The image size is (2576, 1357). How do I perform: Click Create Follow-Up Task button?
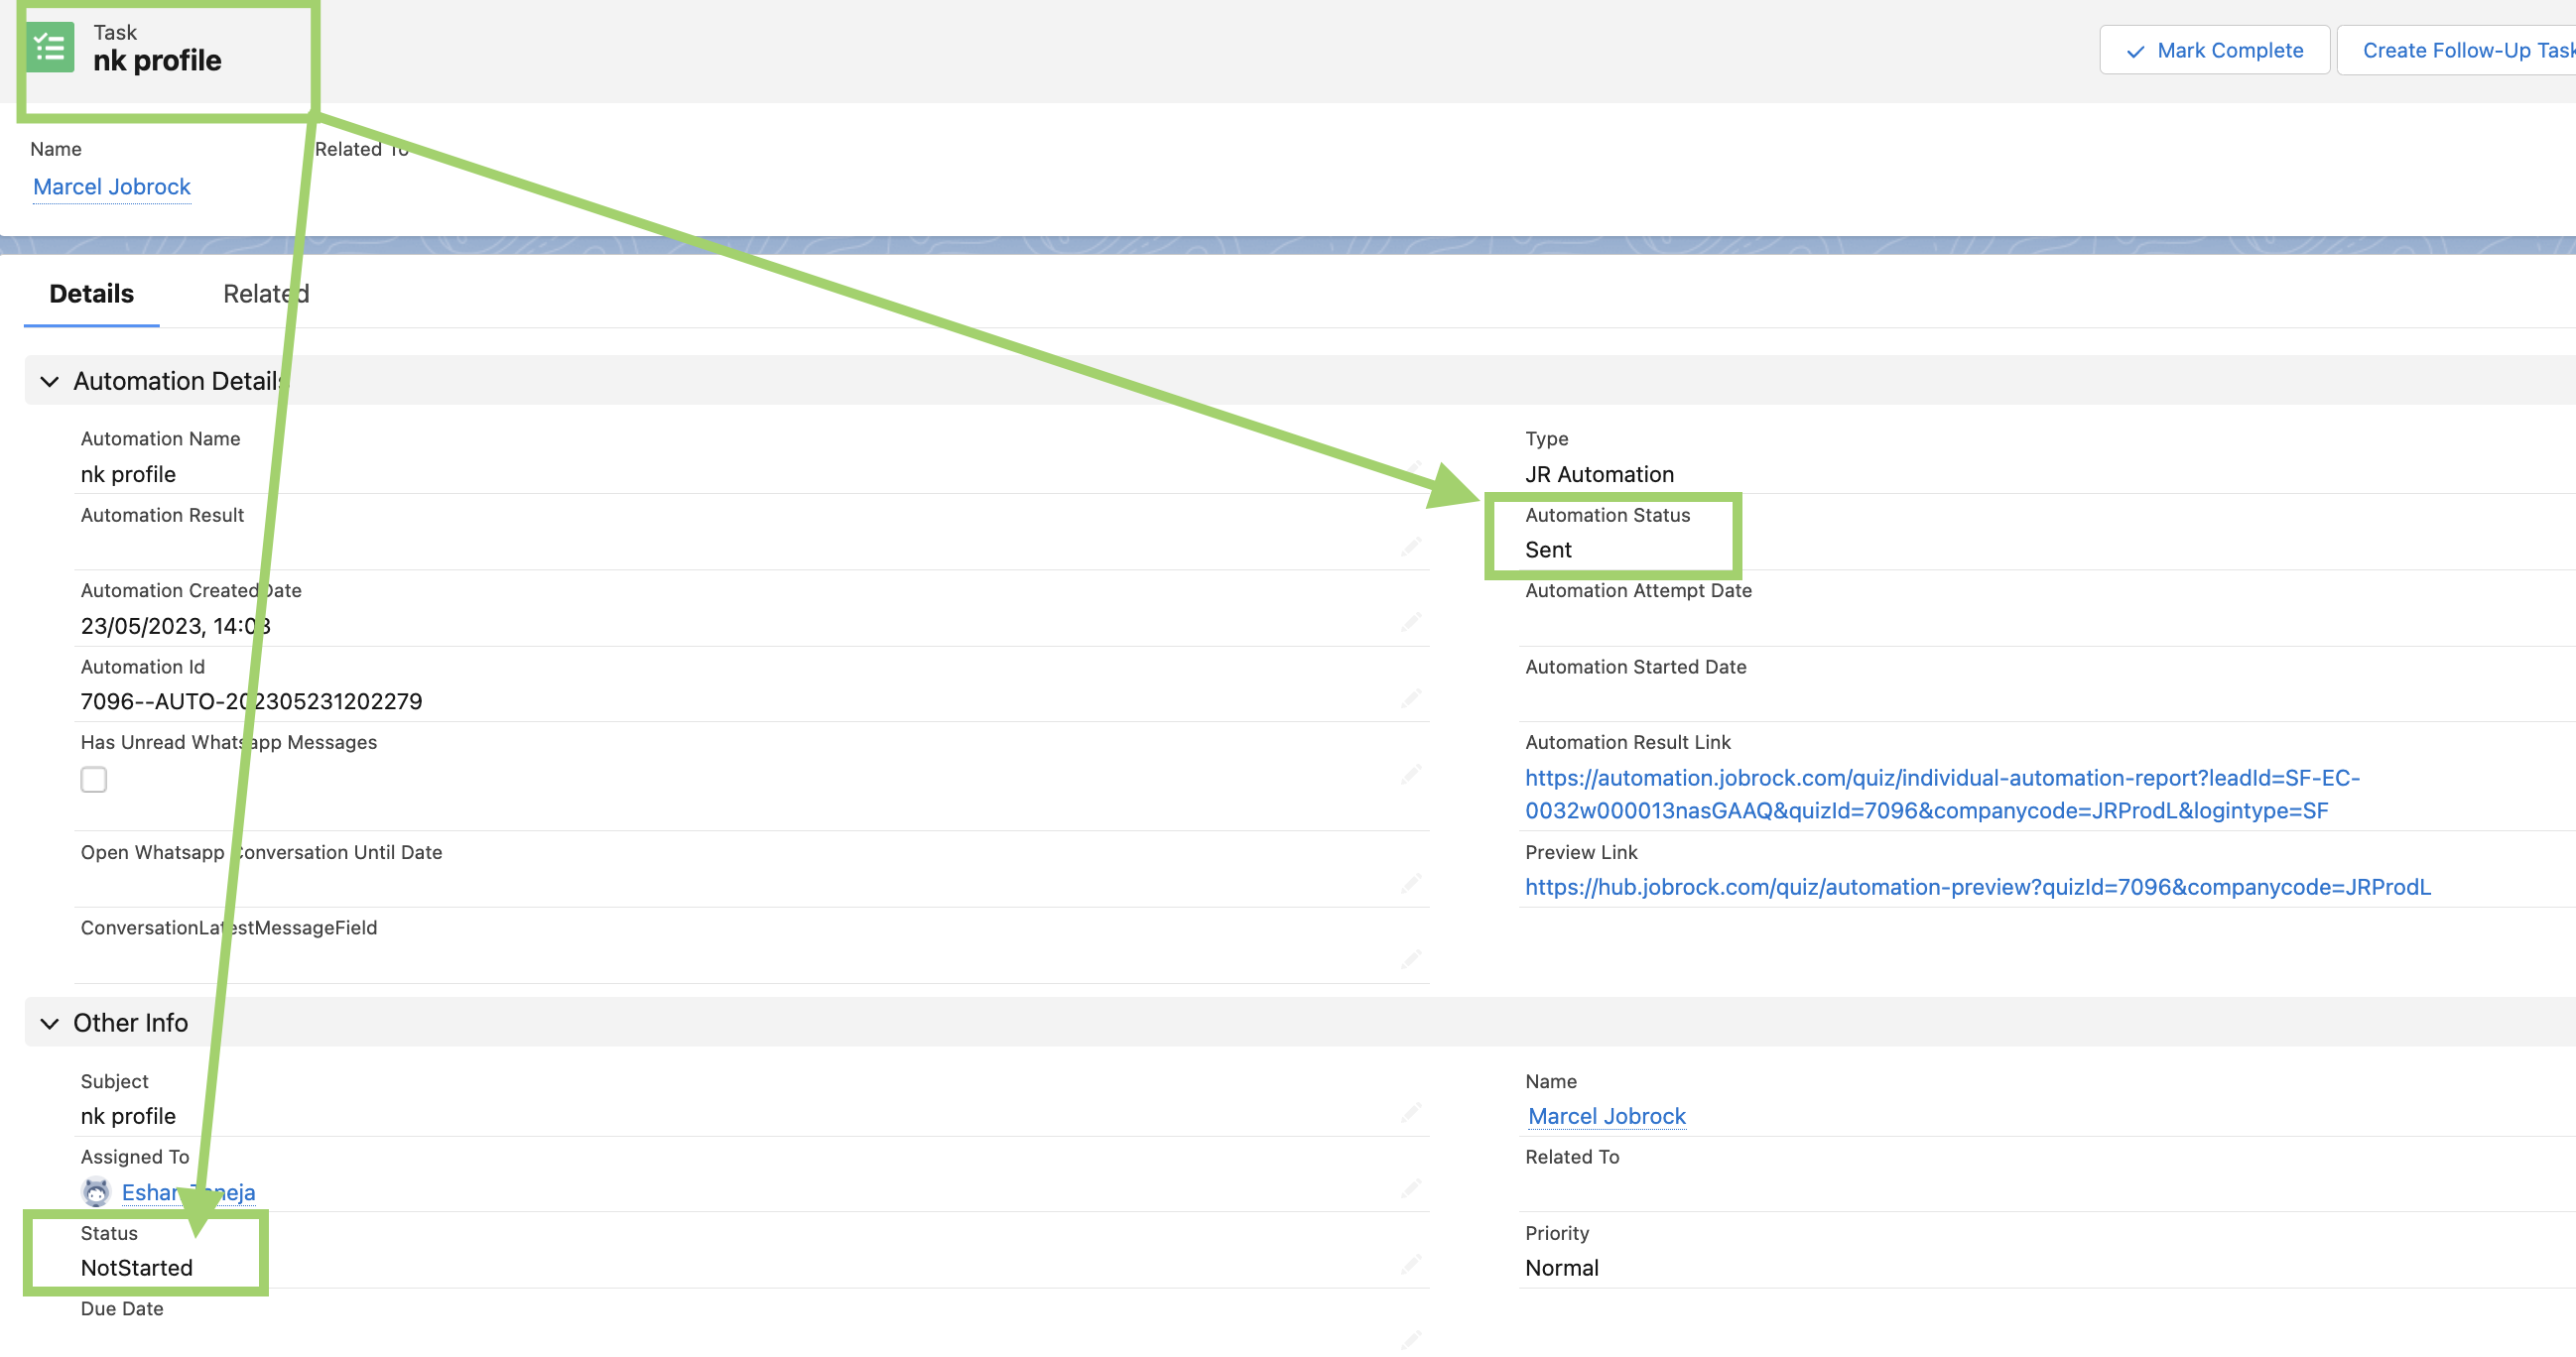(2465, 50)
